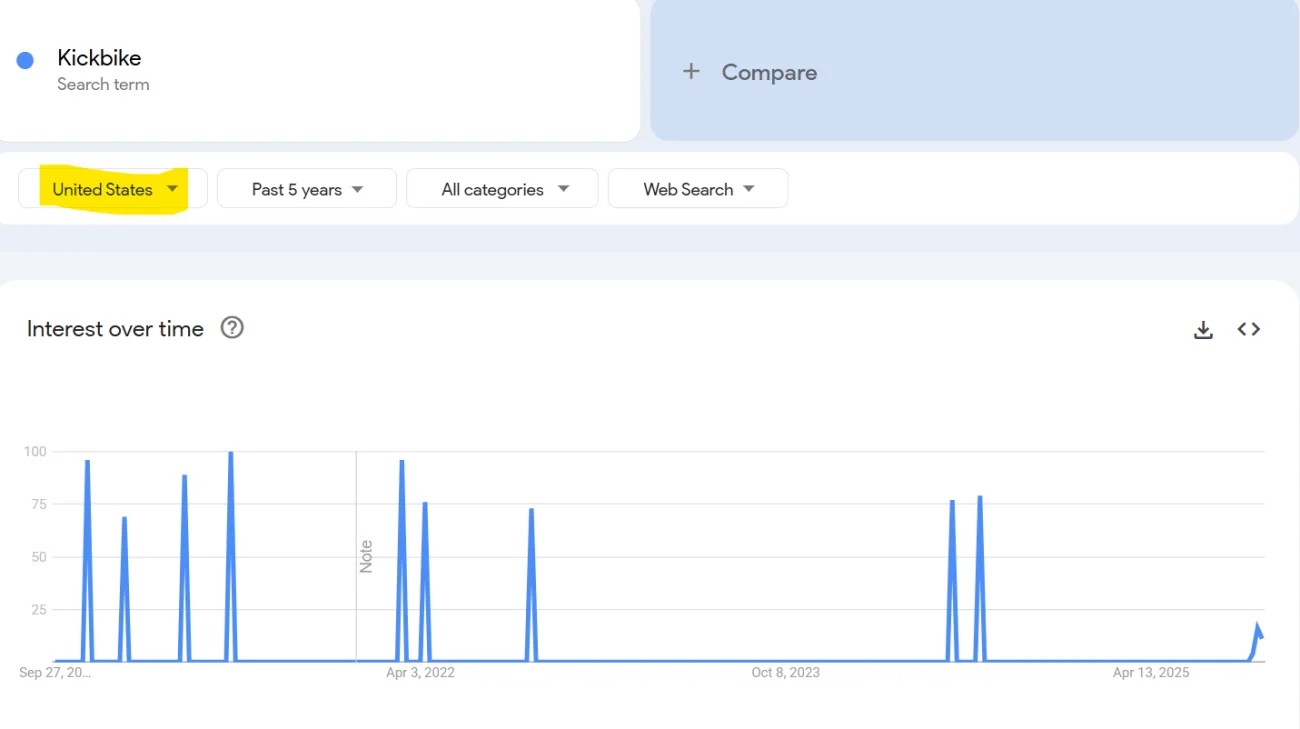Change the Web Search type dropdown
Viewport: 1300px width, 729px height.
click(x=697, y=189)
